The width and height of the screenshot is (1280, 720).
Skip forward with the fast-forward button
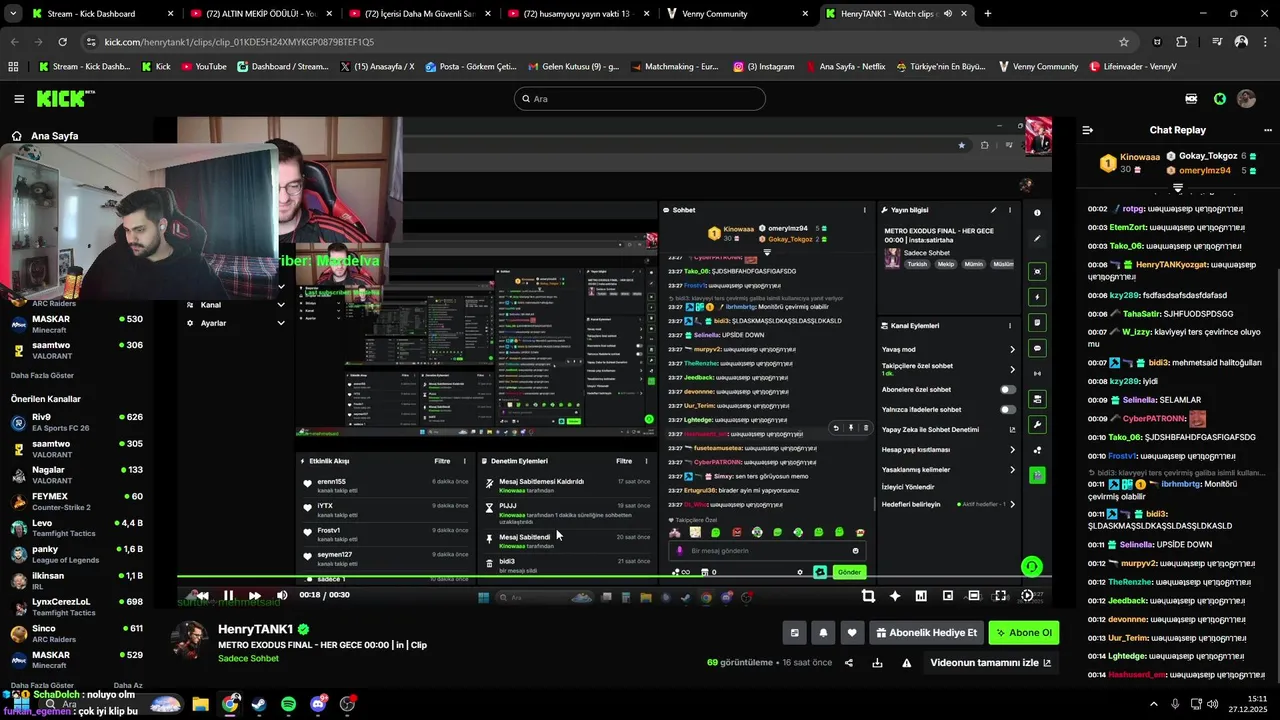click(x=255, y=595)
